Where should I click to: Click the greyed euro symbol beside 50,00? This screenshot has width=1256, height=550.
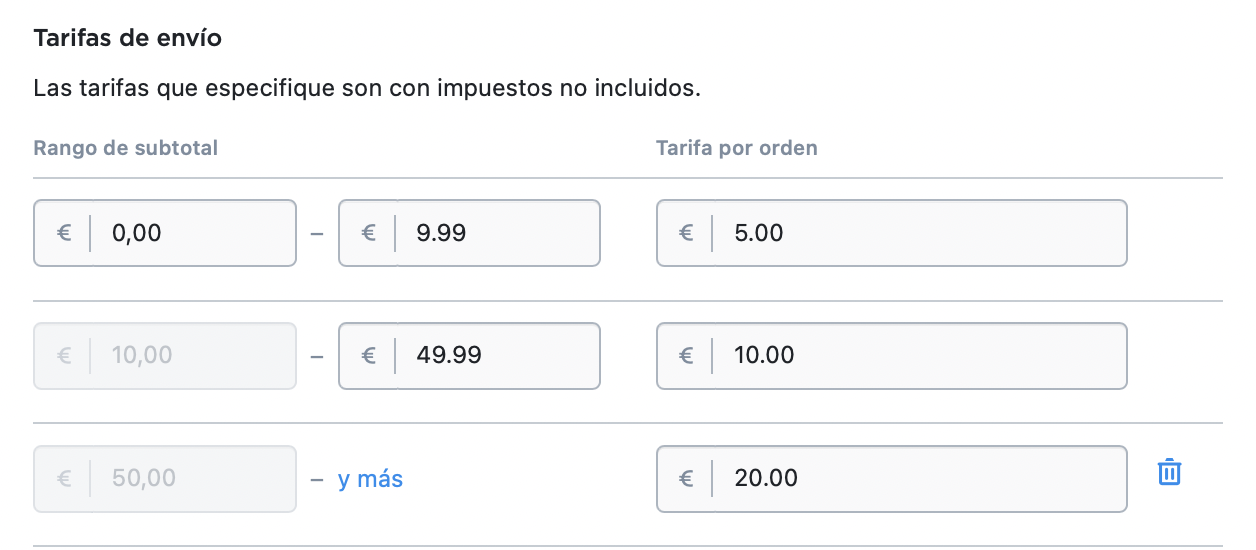(x=64, y=478)
